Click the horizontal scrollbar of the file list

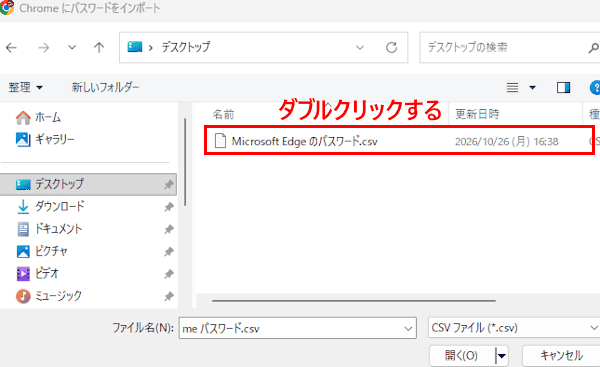click(x=354, y=301)
